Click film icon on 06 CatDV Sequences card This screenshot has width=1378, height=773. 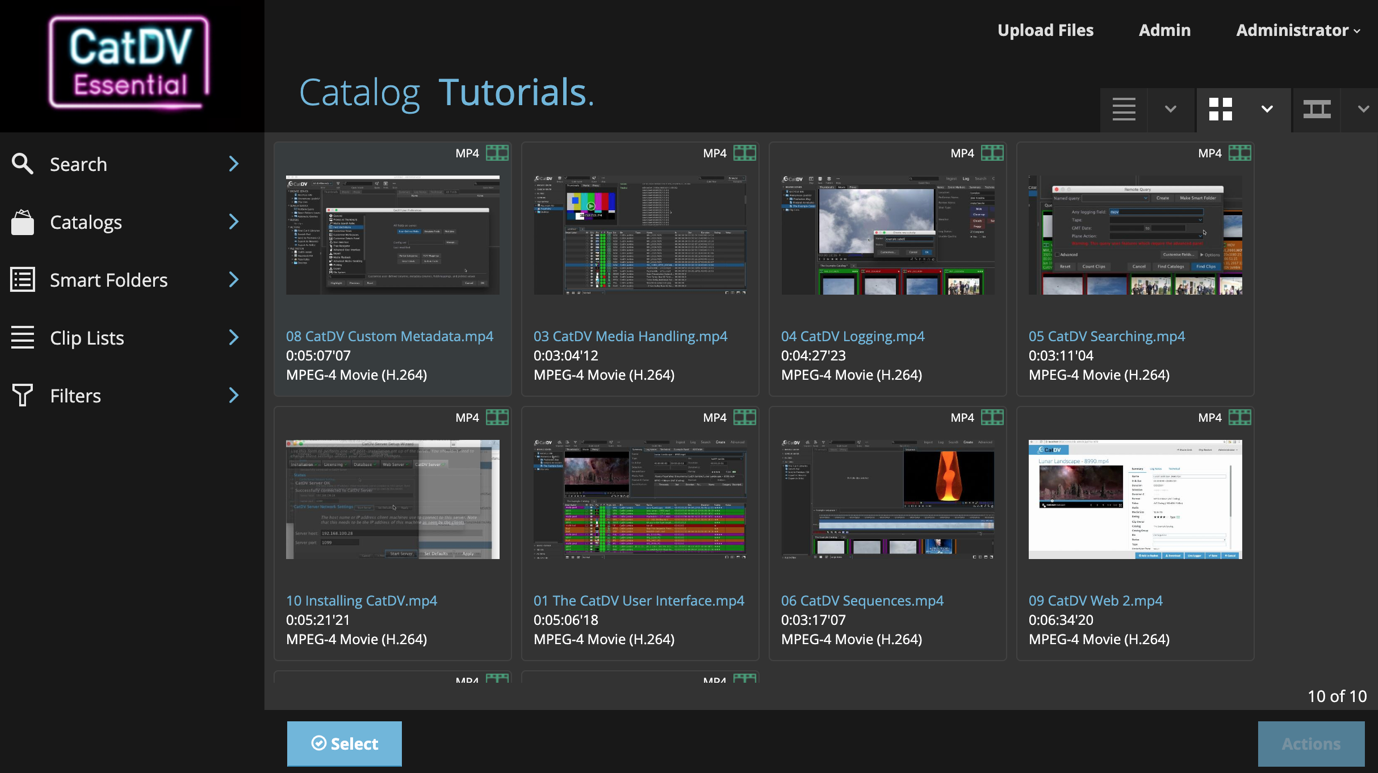point(992,417)
